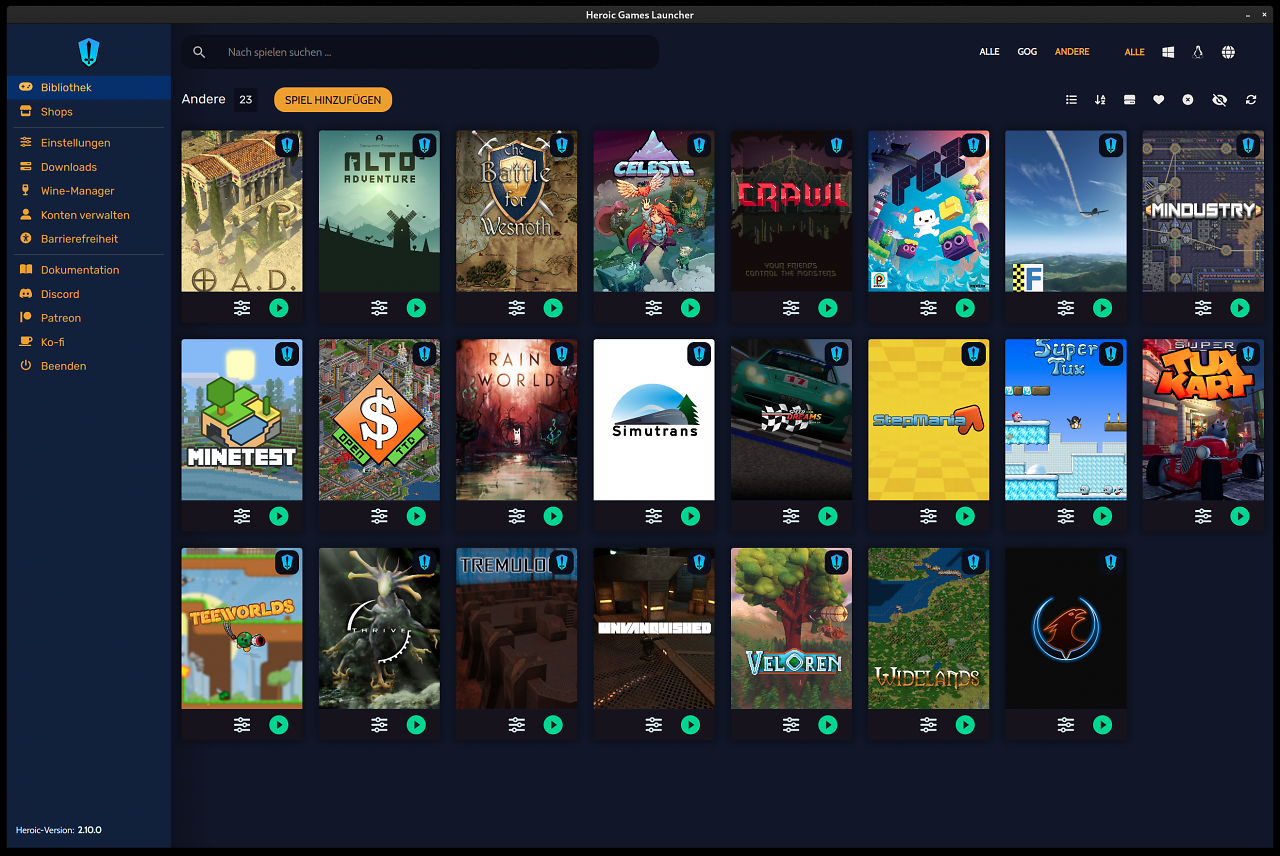Viewport: 1280px width, 856px height.
Task: Click Heroic logo in sidebar
Action: coord(89,52)
